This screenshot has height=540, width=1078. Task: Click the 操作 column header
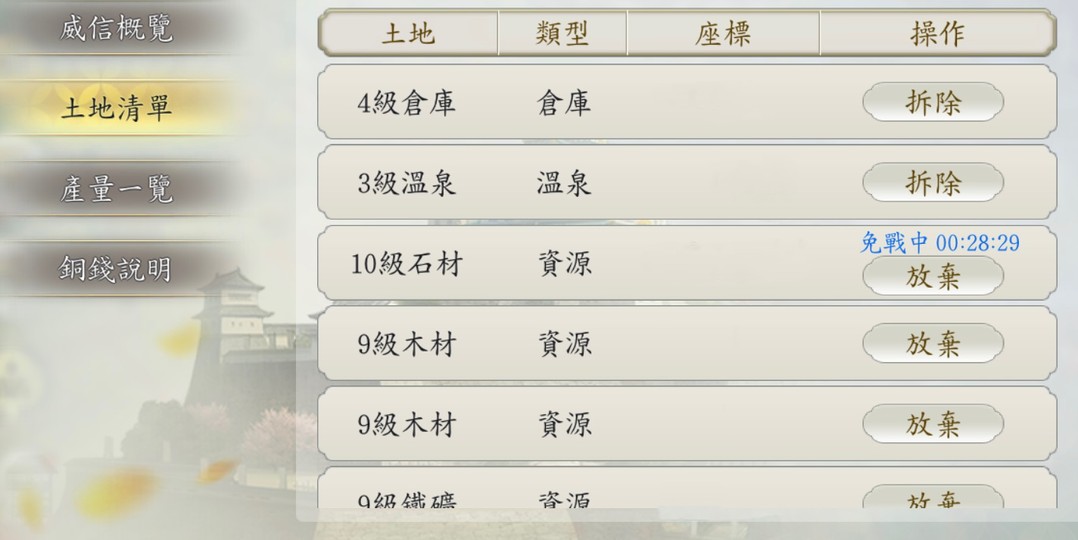[937, 33]
